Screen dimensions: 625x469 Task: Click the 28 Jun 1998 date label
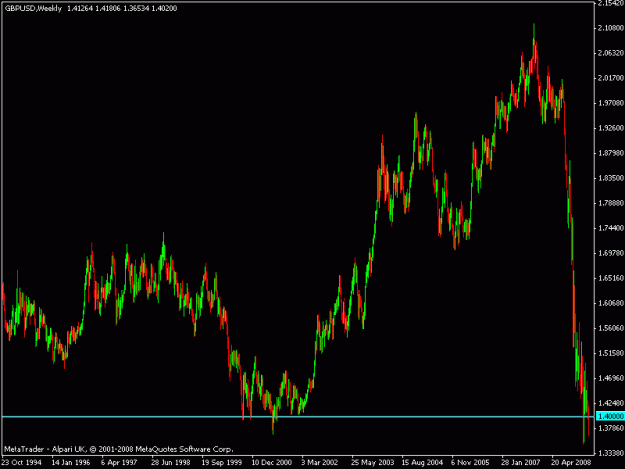[x=171, y=463]
